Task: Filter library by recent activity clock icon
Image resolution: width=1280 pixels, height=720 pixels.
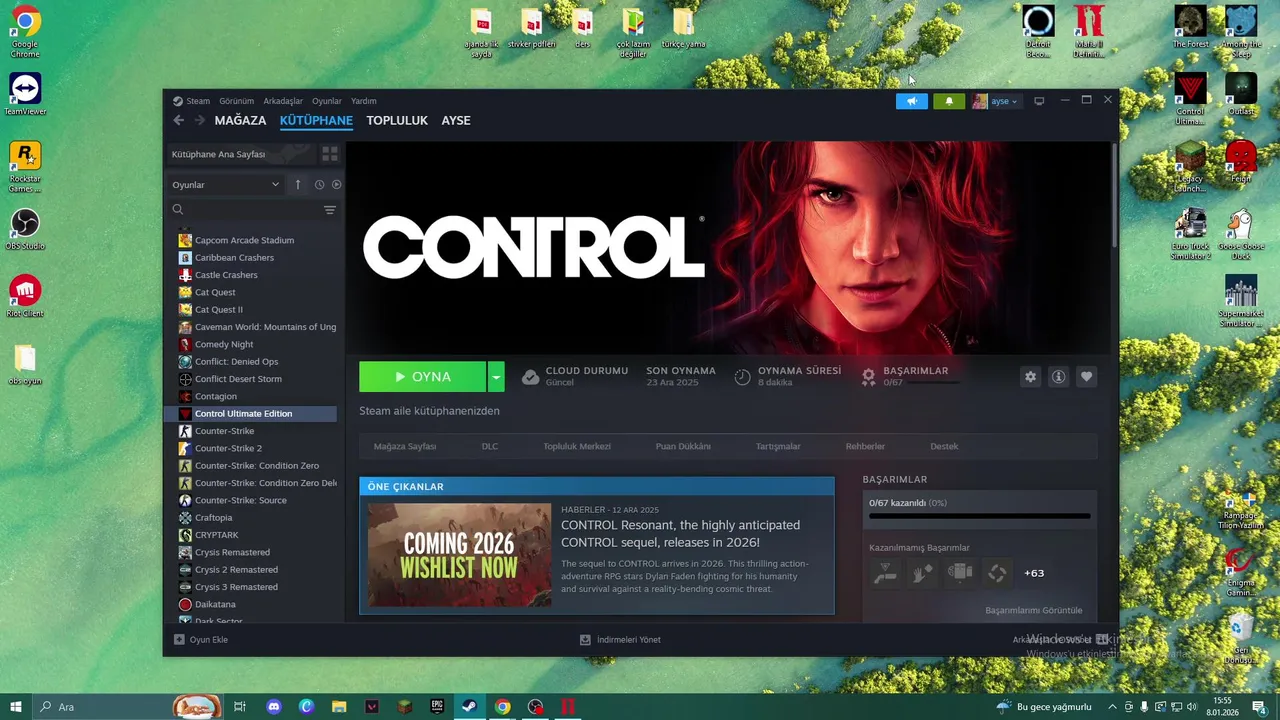Action: [319, 185]
